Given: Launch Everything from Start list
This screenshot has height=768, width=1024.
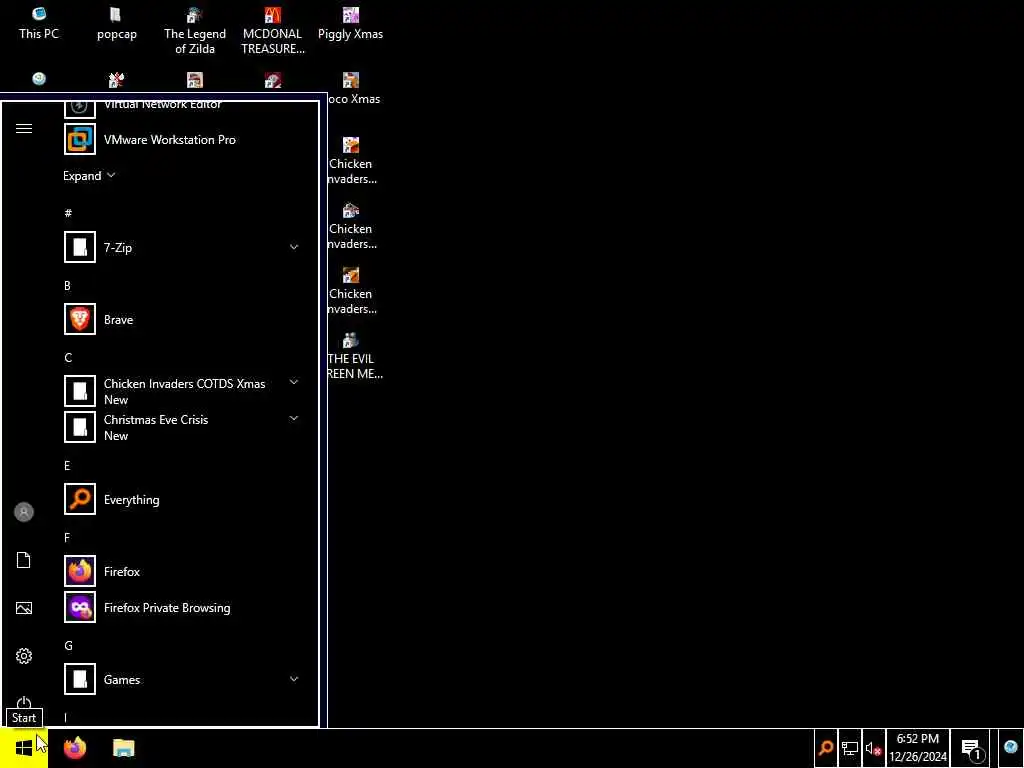Looking at the screenshot, I should pyautogui.click(x=183, y=500).
